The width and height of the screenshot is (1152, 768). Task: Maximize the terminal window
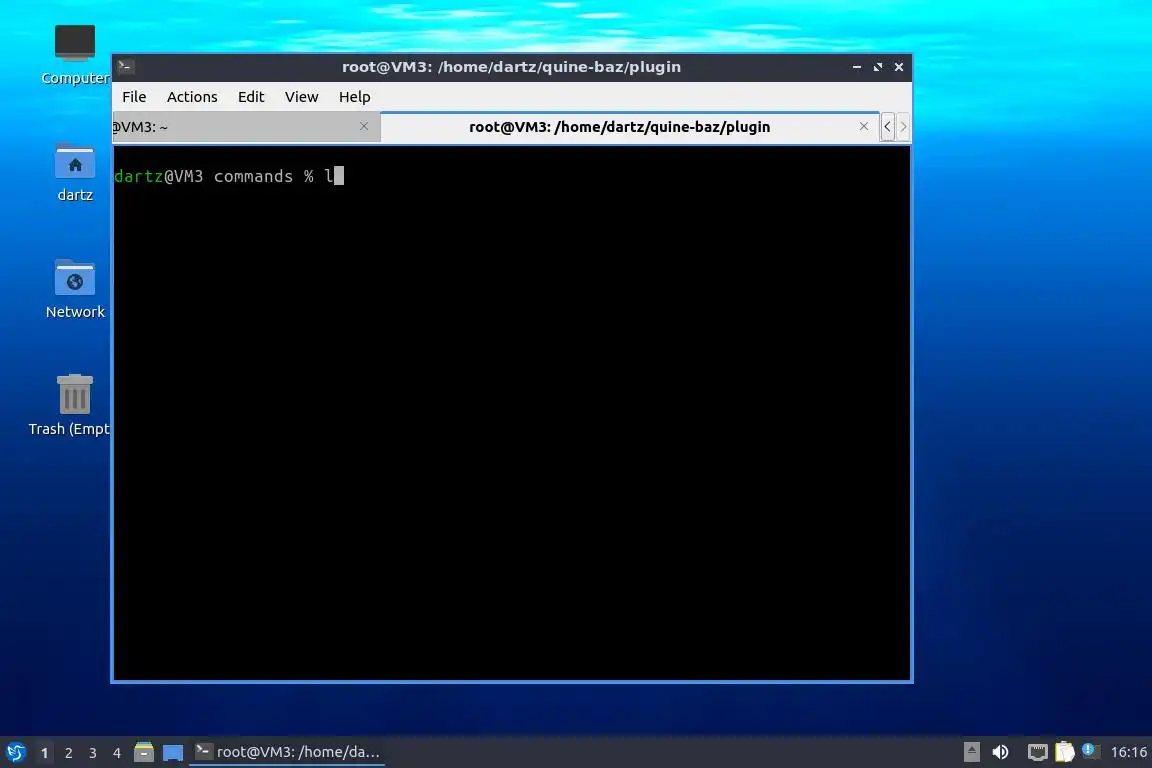pyautogui.click(x=878, y=67)
